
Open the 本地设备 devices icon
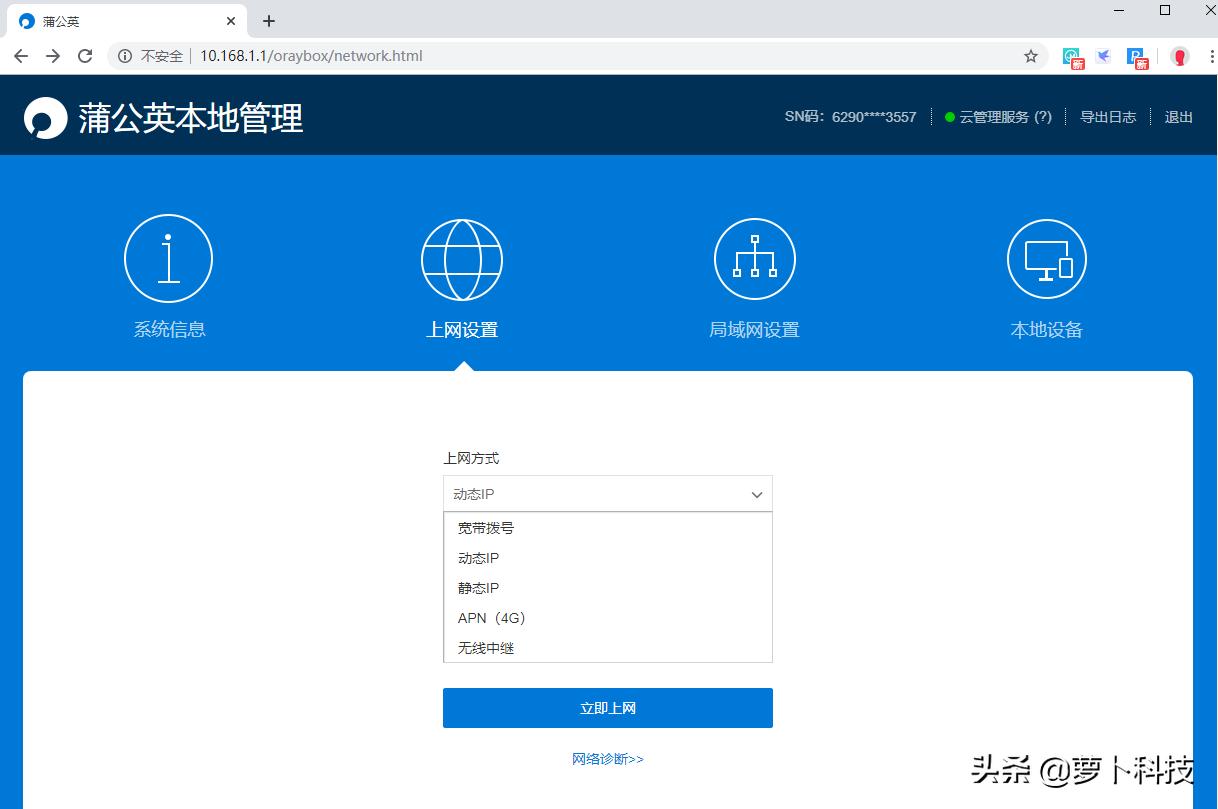(x=1046, y=258)
